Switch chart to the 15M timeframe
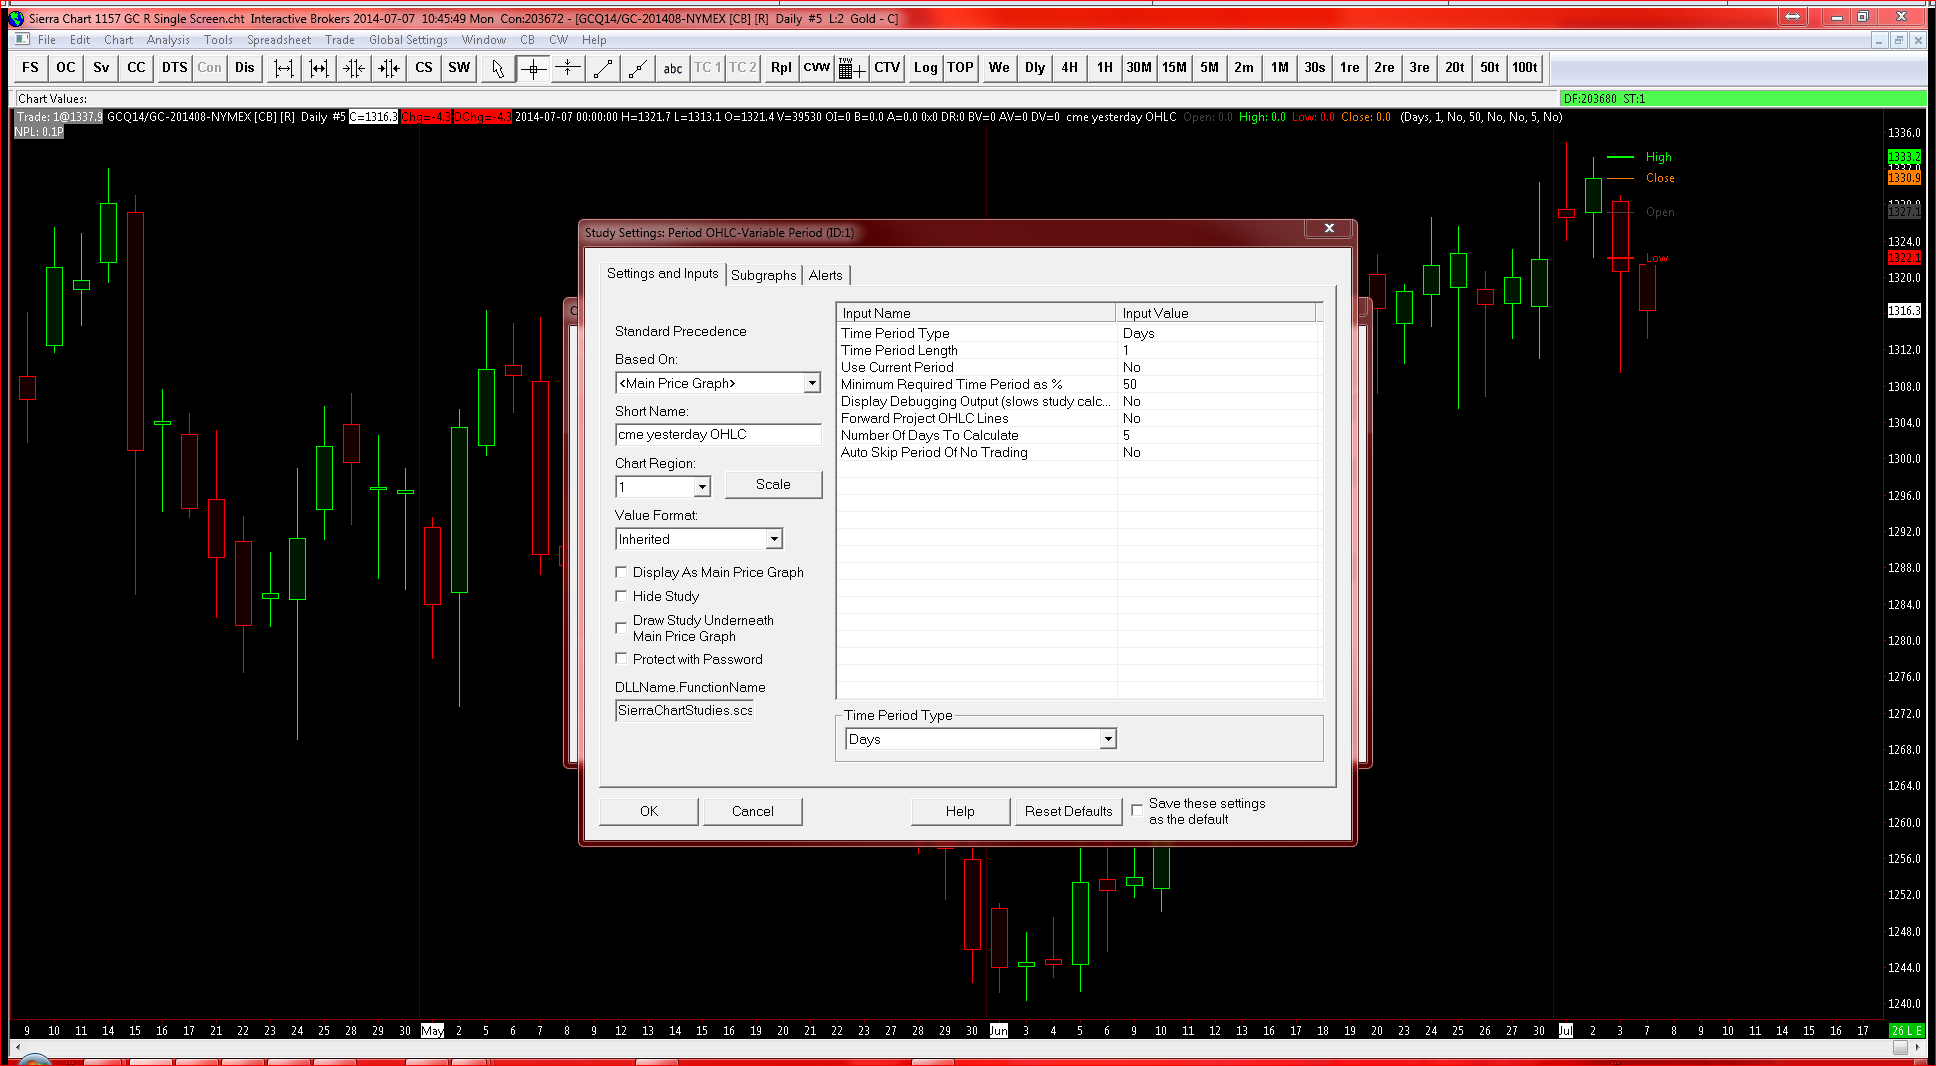The image size is (1936, 1066). [1175, 68]
